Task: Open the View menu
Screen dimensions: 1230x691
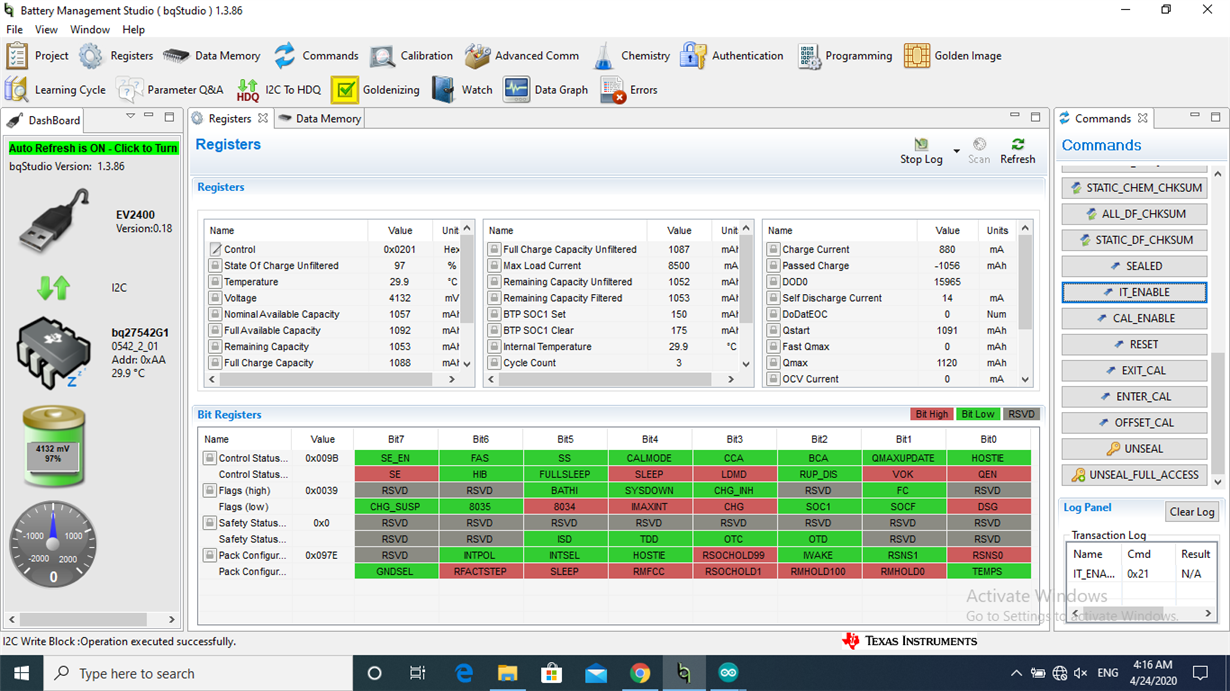Action: click(46, 30)
